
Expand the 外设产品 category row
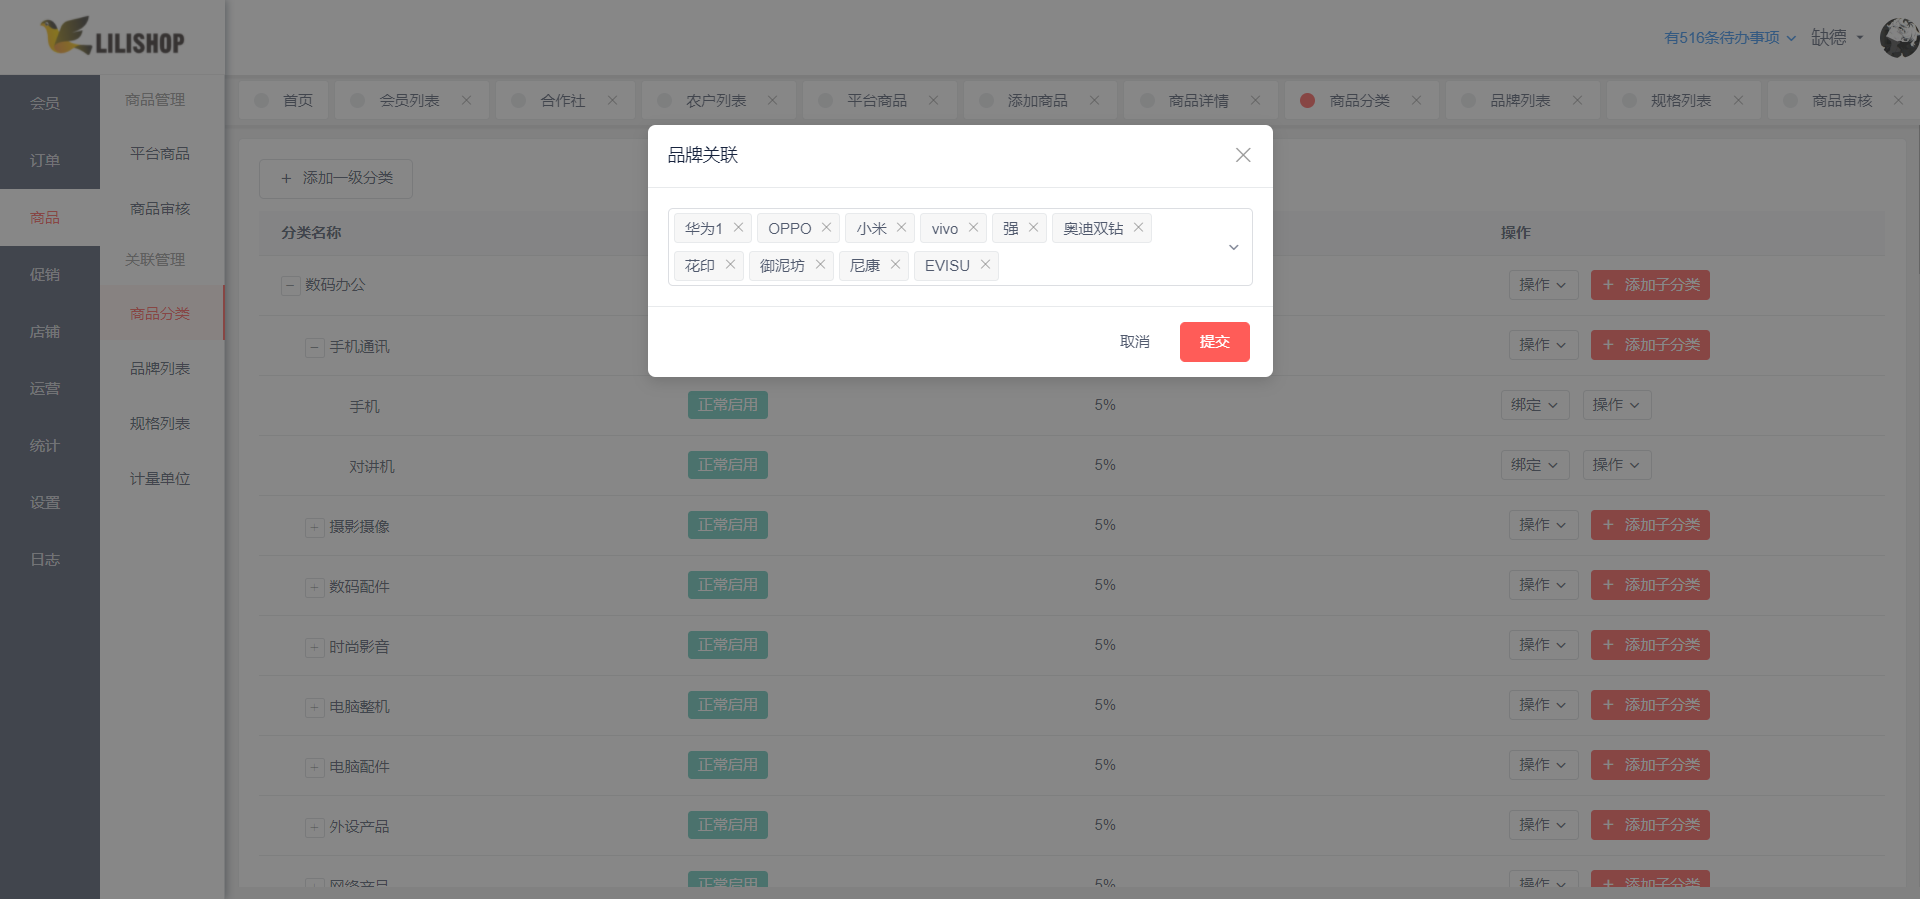click(314, 827)
